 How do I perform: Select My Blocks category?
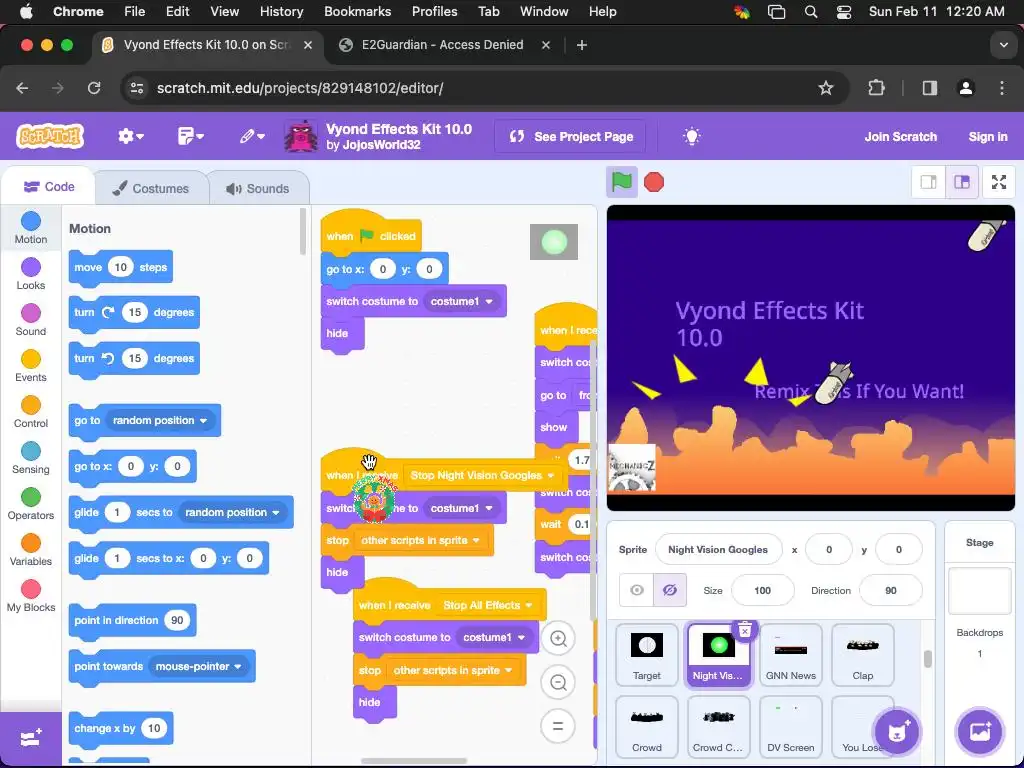point(31,596)
